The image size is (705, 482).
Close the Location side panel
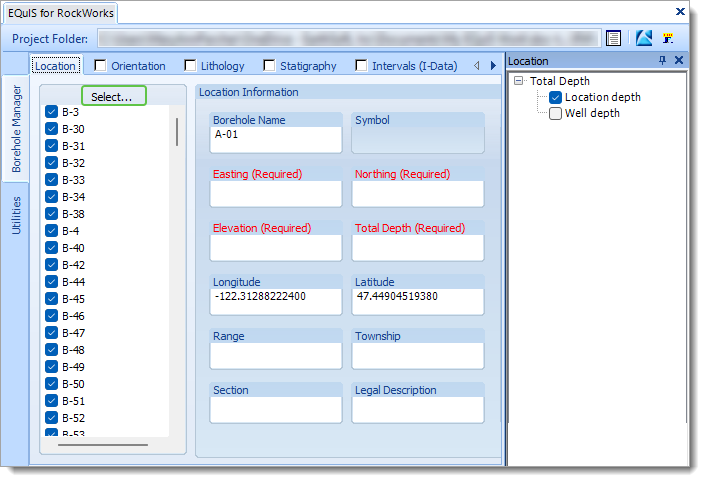(679, 60)
